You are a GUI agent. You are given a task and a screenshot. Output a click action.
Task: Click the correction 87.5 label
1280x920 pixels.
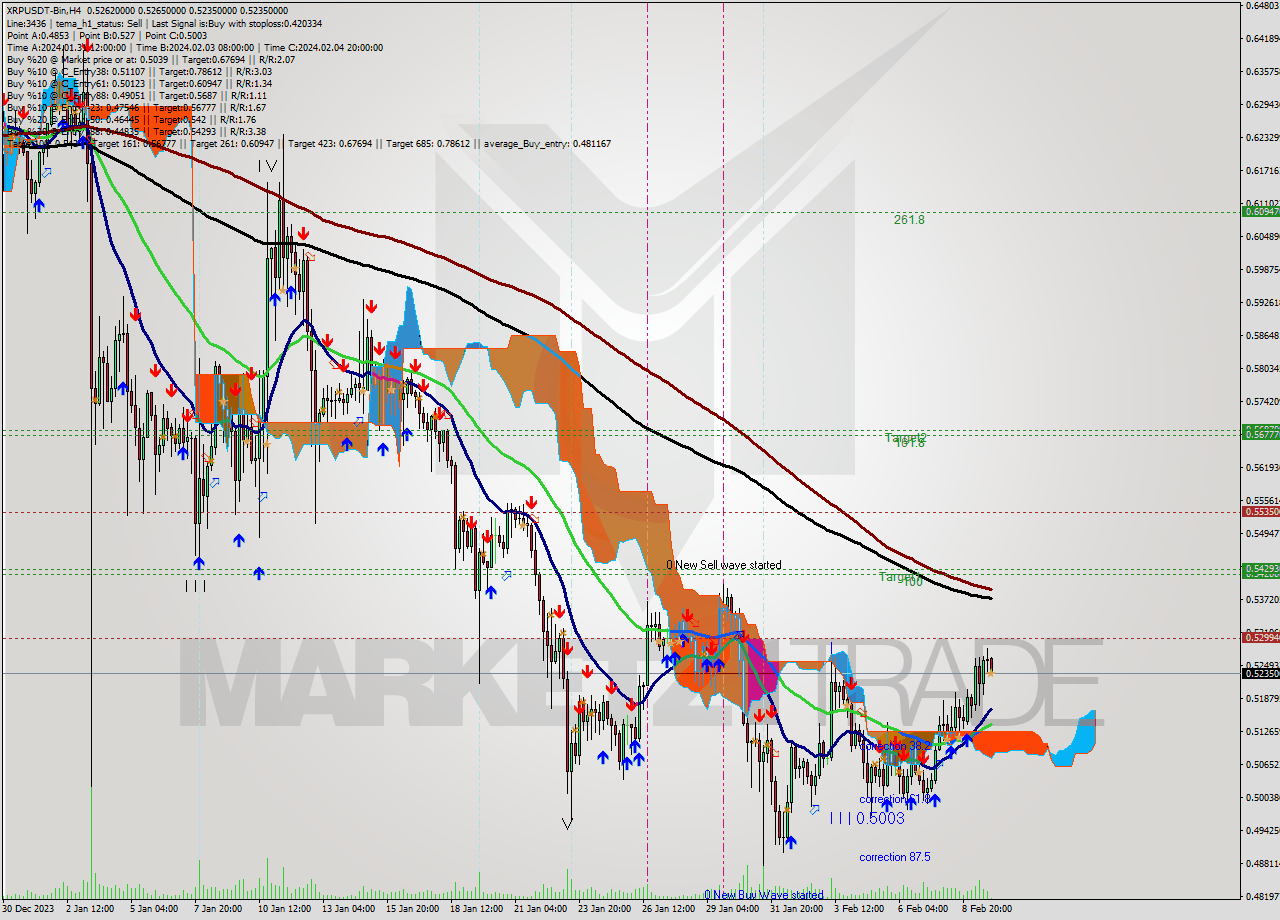point(894,857)
